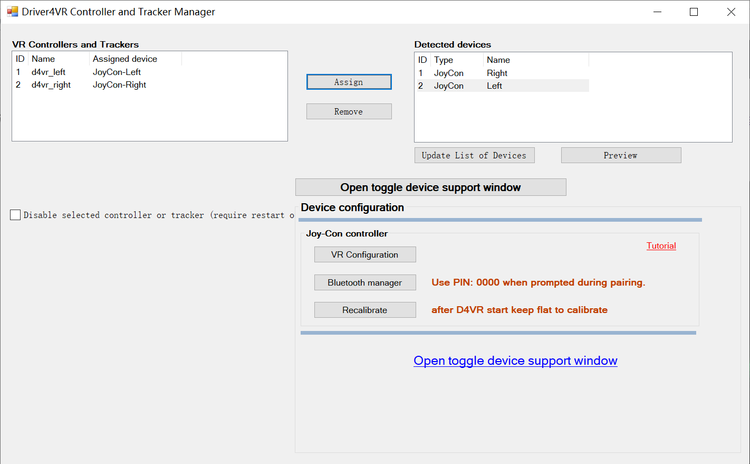
Task: Click ID header in Detected devices list
Action: (423, 60)
